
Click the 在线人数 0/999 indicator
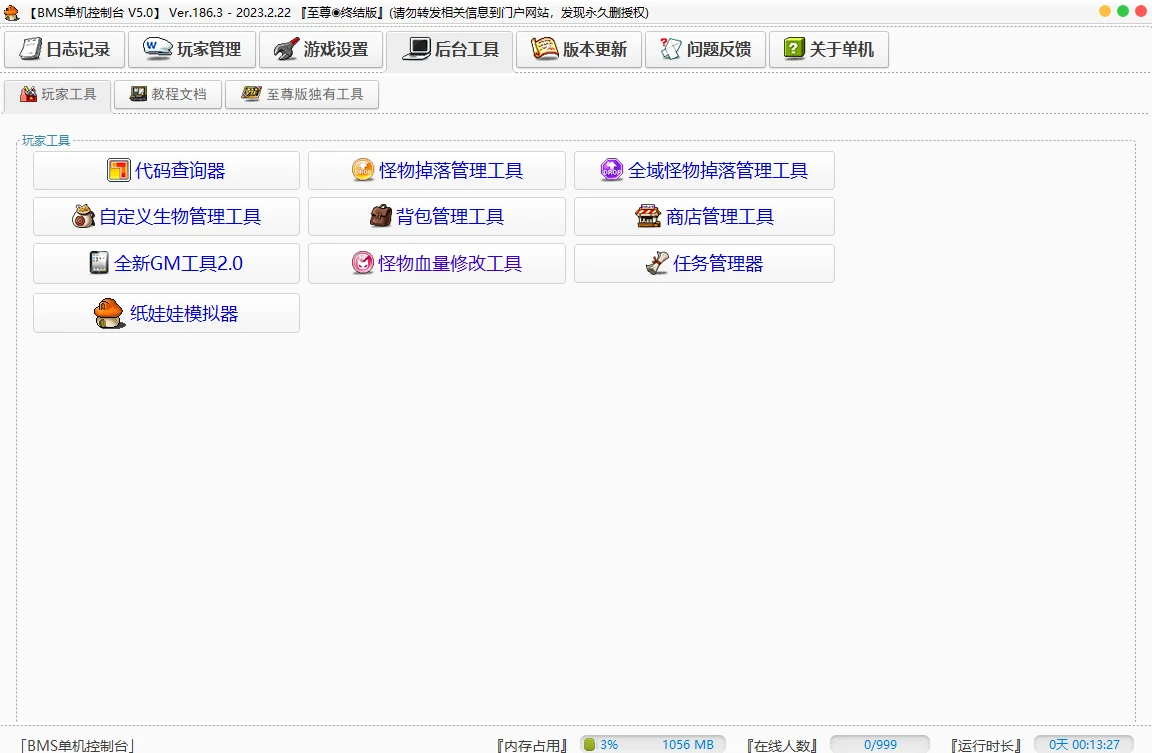coord(879,745)
